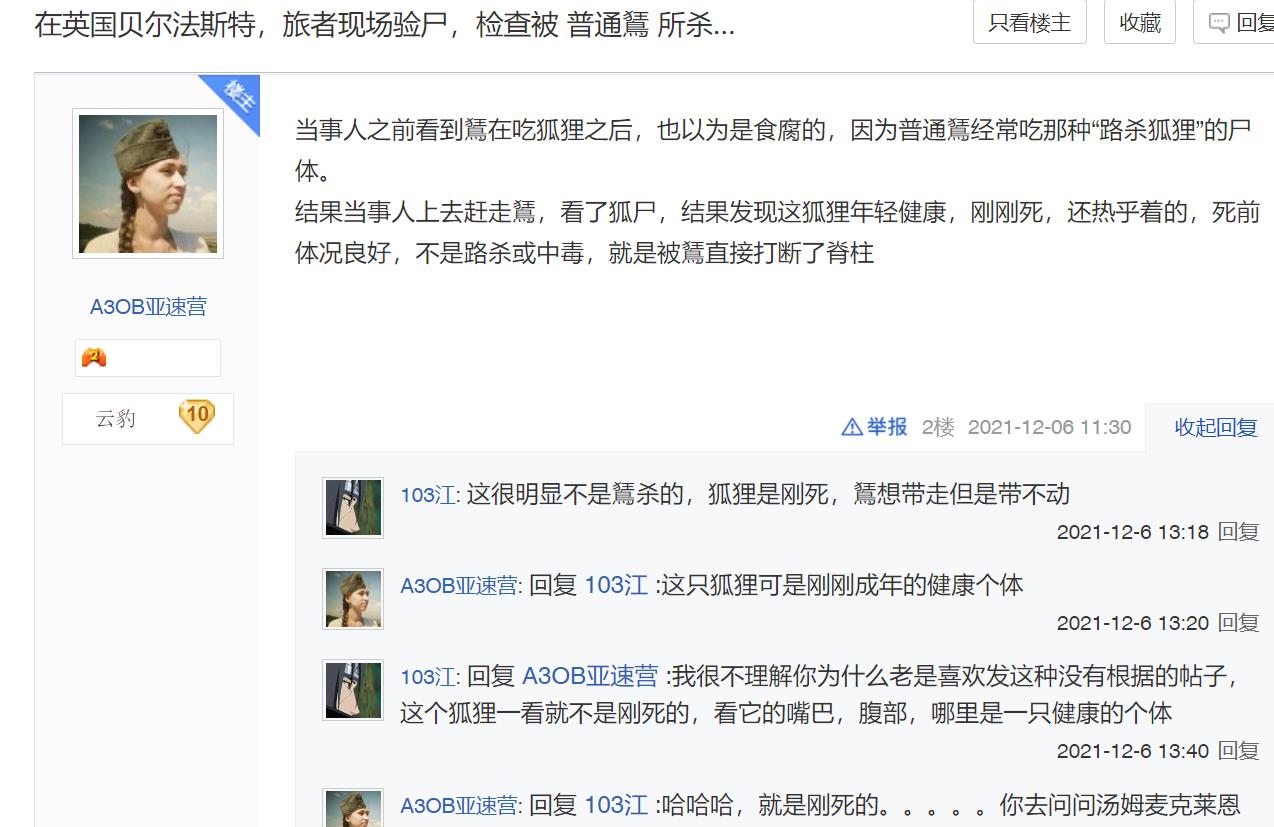Screen dimensions: 1274x827
Task: Open A3OB亚速营 profile link under avatar
Action: (x=148, y=307)
